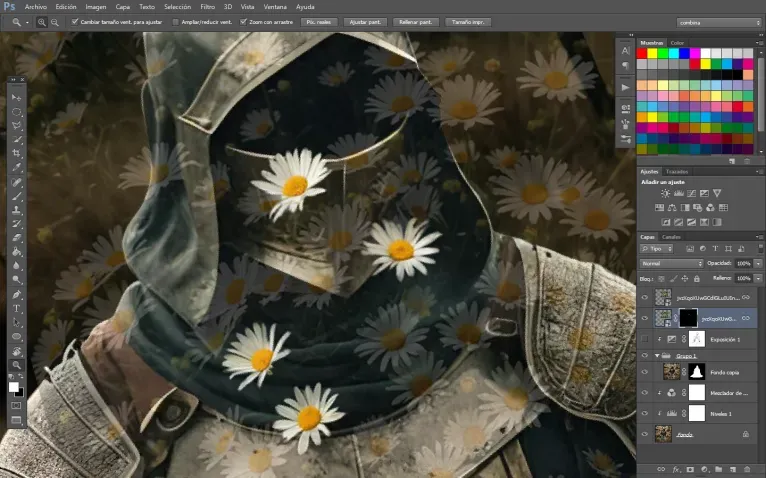Image resolution: width=766 pixels, height=478 pixels.
Task: Select the Elliptical Marquee tool
Action: coord(16,112)
